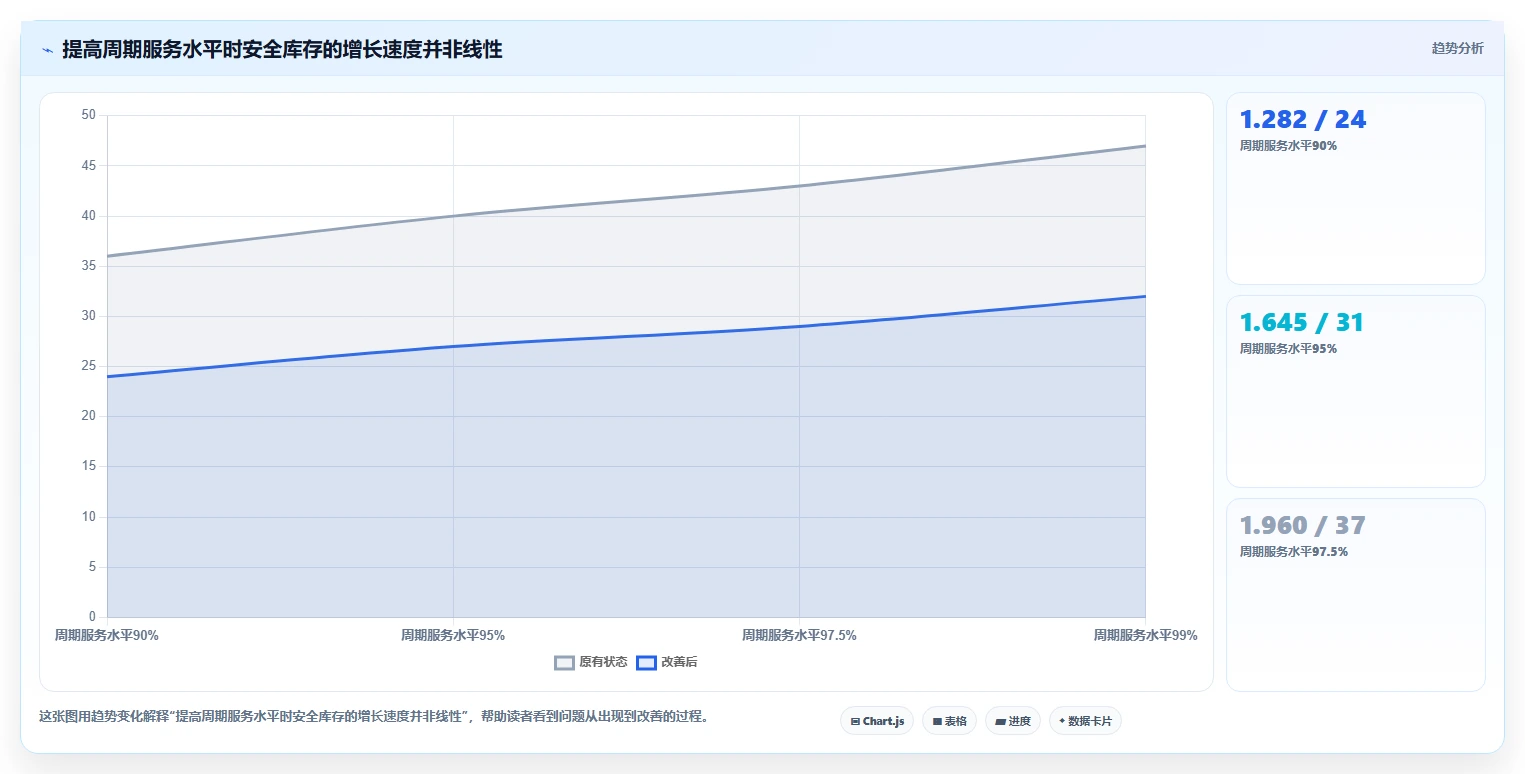The width and height of the screenshot is (1525, 774).
Task: Click the Chart.js tag button
Action: coord(877,721)
